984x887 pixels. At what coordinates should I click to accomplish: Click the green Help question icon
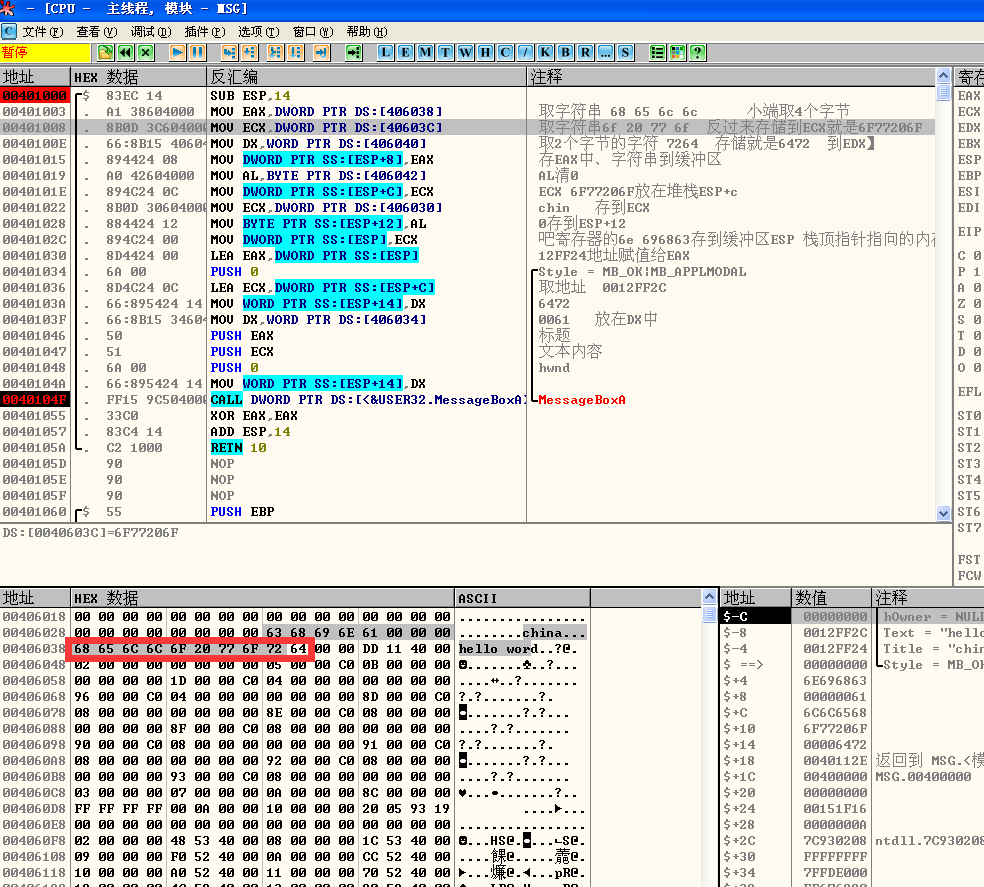point(697,53)
